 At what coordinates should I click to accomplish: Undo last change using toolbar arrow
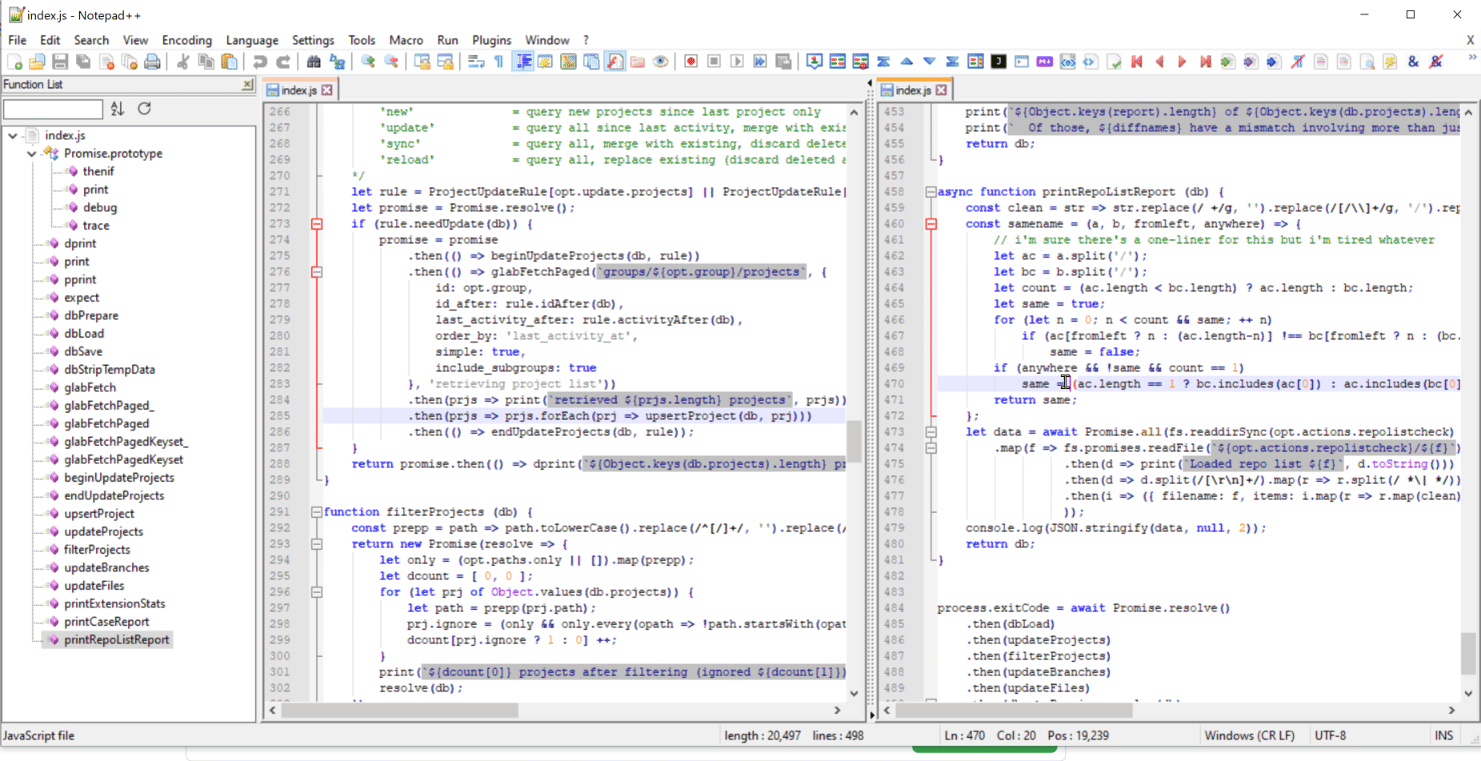pyautogui.click(x=260, y=62)
